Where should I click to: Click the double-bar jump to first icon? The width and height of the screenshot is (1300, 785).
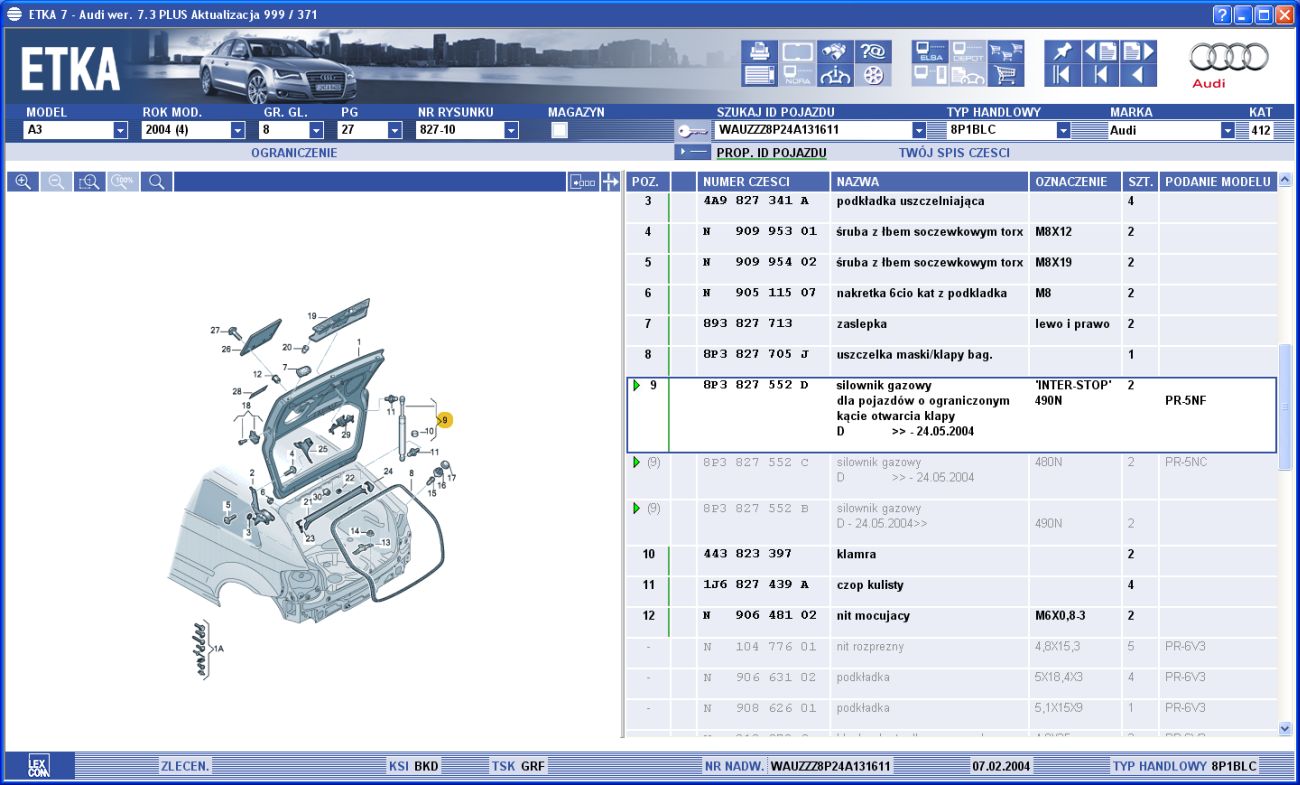pos(1063,75)
